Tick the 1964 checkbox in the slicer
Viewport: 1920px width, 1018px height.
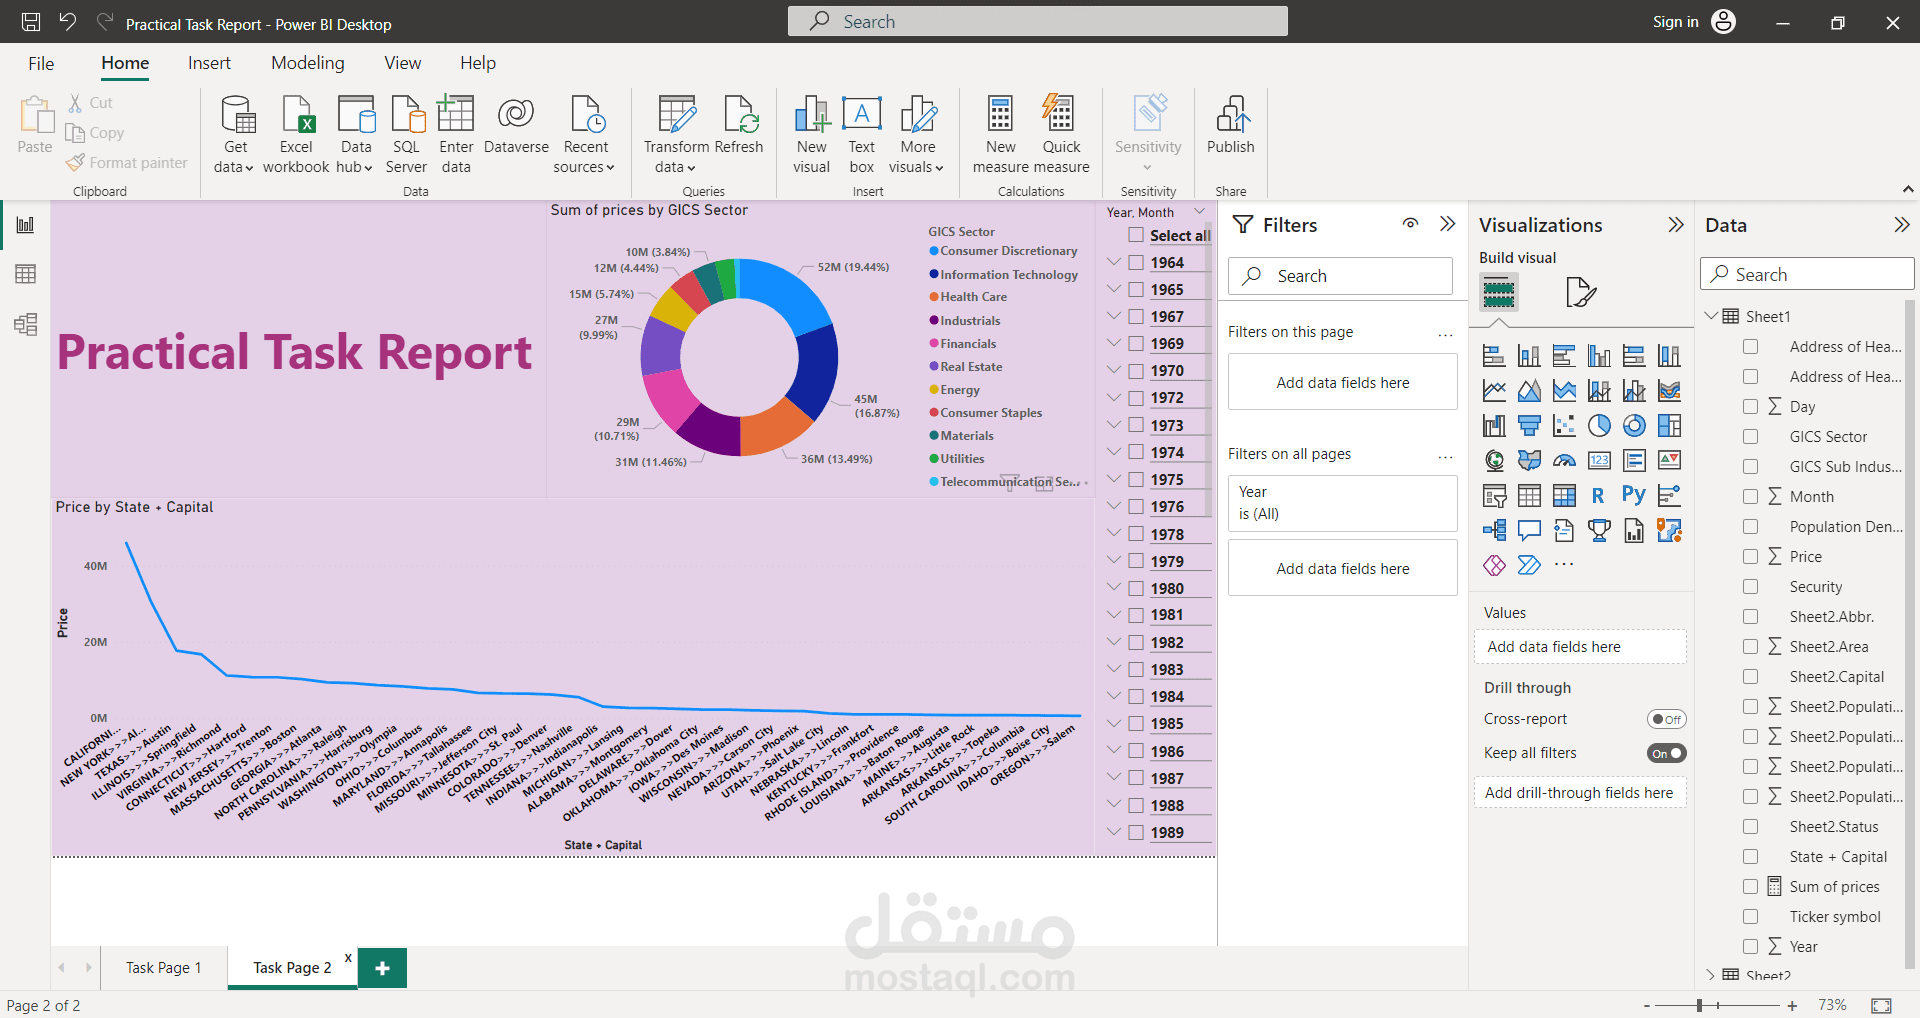tap(1136, 262)
